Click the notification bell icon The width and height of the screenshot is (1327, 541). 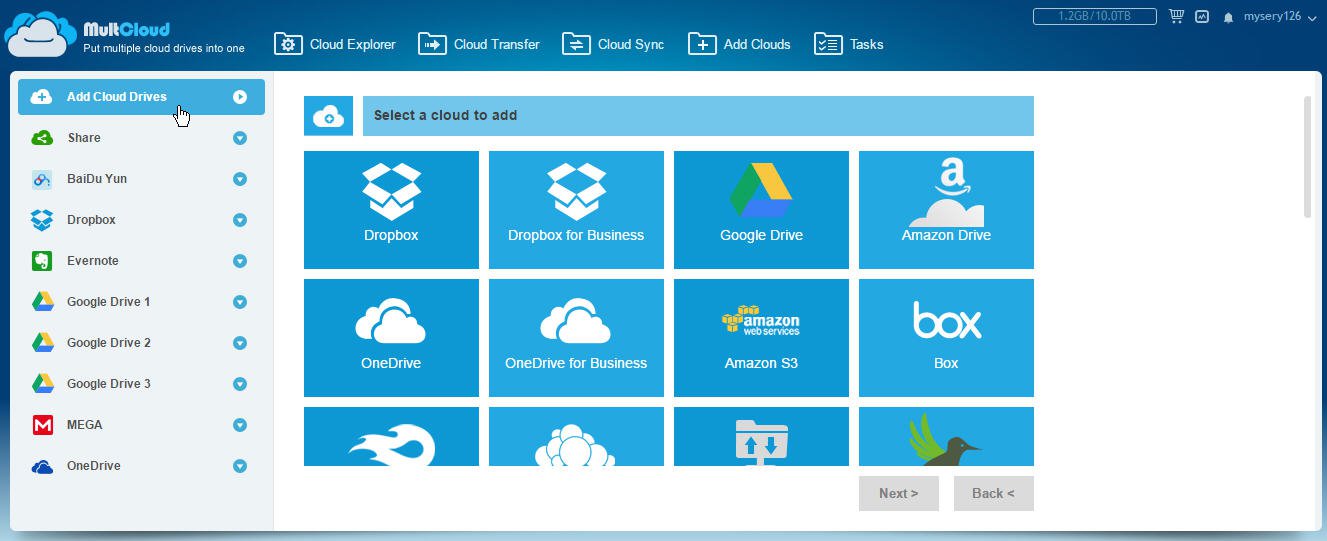tap(1228, 18)
